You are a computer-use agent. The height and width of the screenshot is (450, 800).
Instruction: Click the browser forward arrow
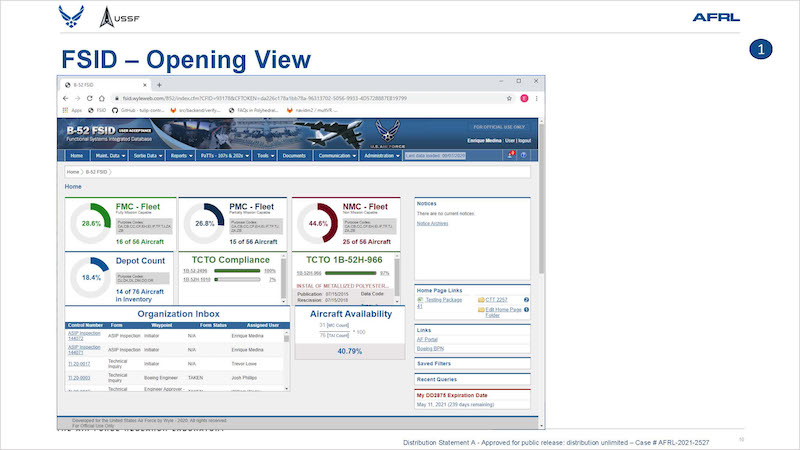pyautogui.click(x=78, y=98)
